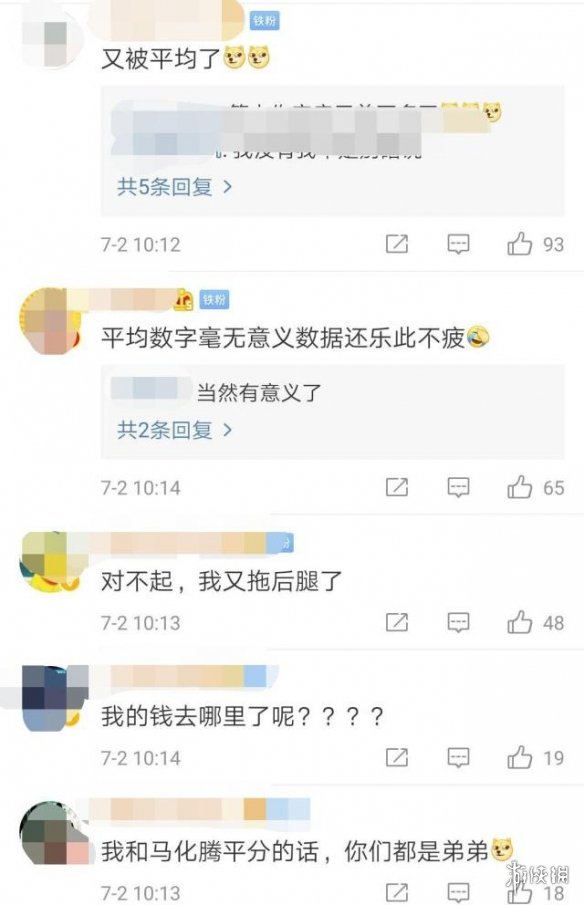This screenshot has width=584, height=905.
Task: Open the 我和马化腾平分的话 comment
Action: tap(307, 851)
